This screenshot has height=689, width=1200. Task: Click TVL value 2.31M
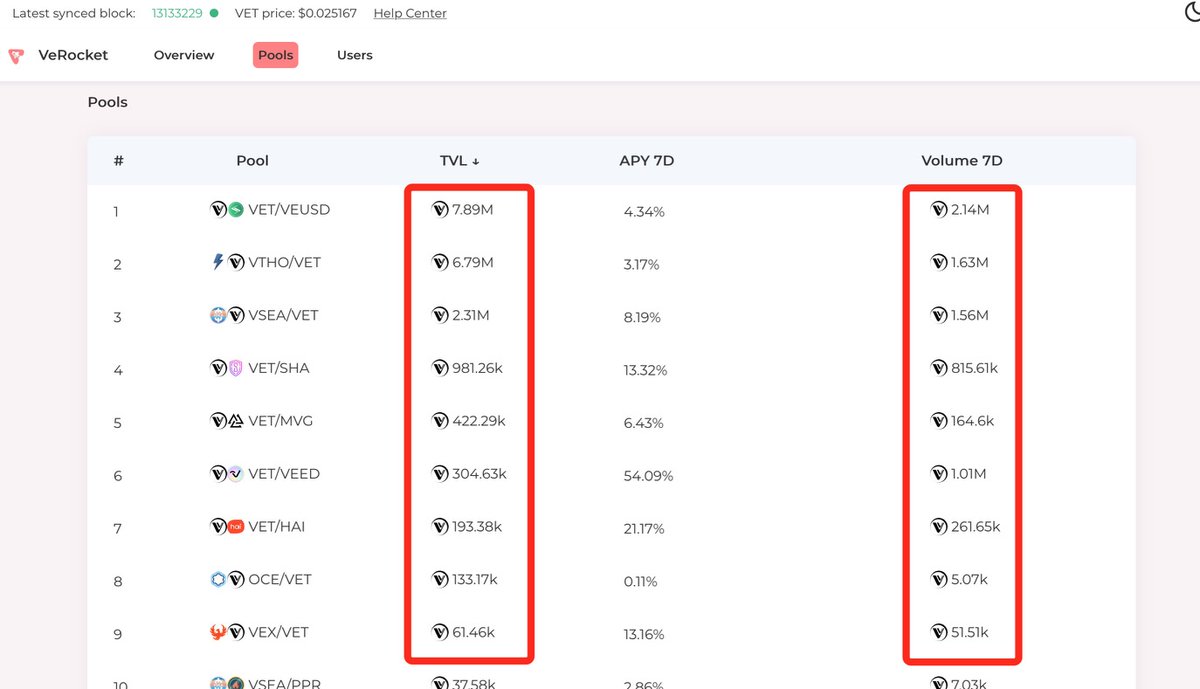point(470,315)
